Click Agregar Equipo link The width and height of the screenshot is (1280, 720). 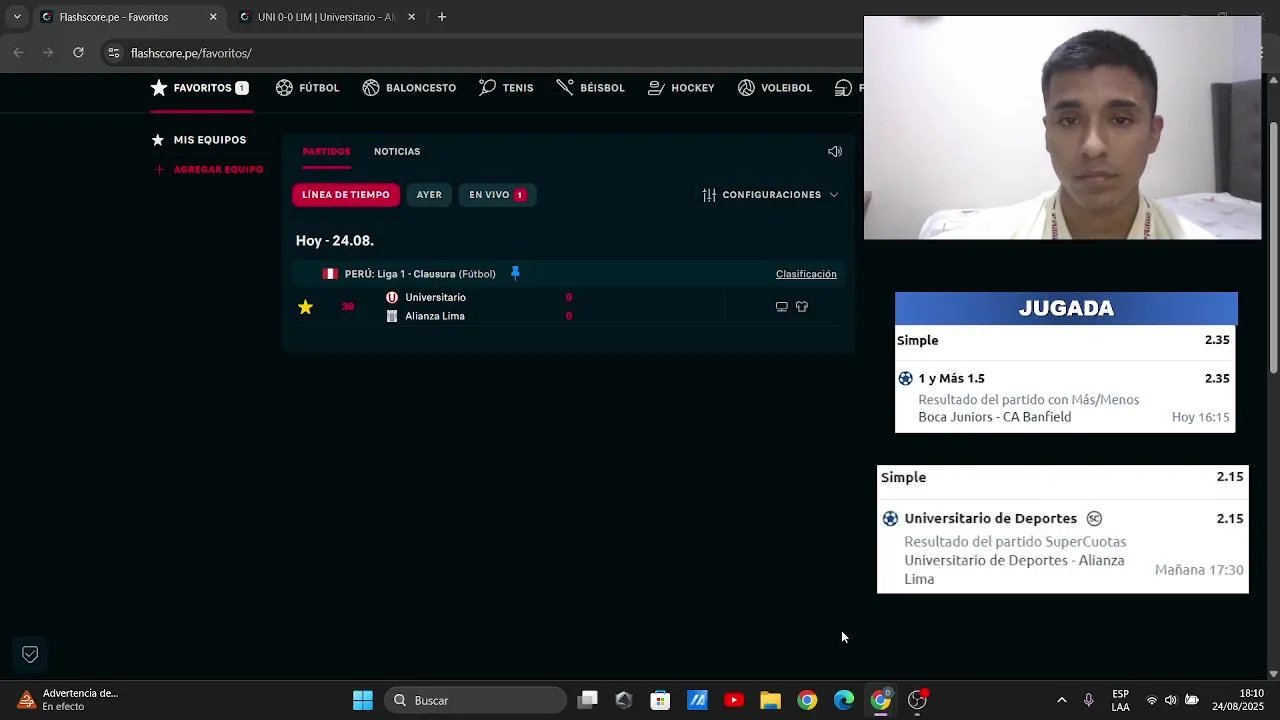(x=209, y=170)
